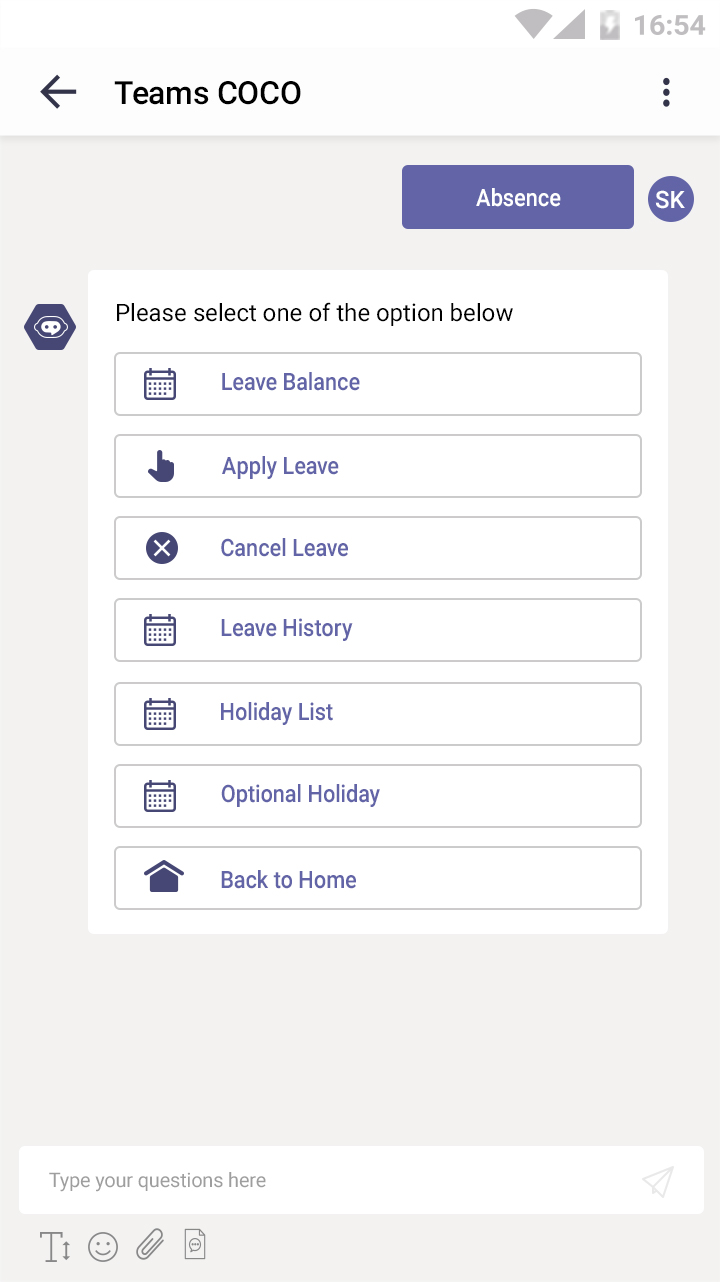Select the Optional Holiday option
This screenshot has width=720, height=1282.
click(x=378, y=796)
